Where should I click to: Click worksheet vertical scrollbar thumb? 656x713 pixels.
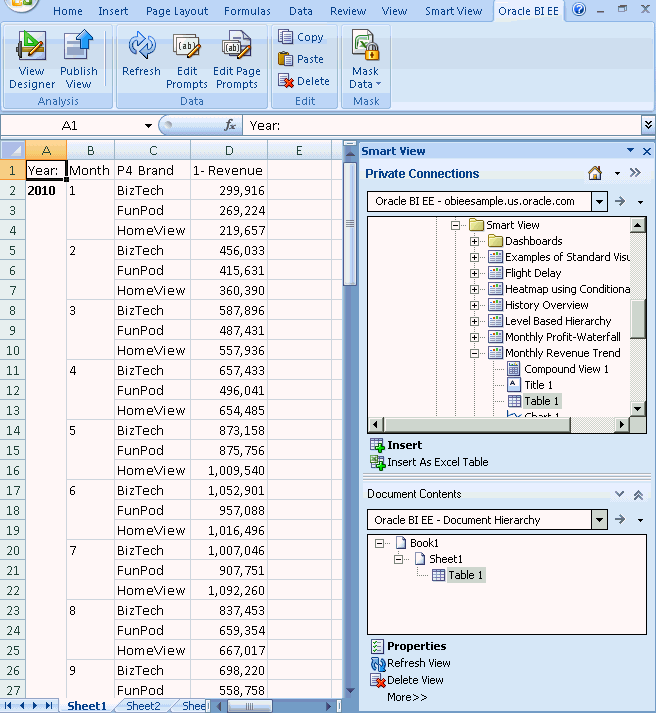click(350, 224)
